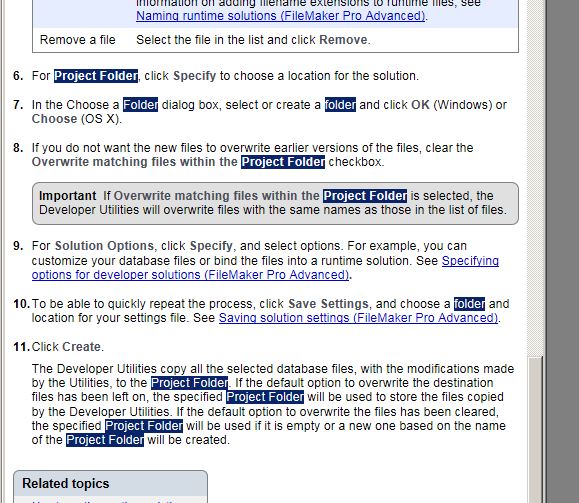Follow the Saving solution settings link
The height and width of the screenshot is (503, 579).
[358, 318]
